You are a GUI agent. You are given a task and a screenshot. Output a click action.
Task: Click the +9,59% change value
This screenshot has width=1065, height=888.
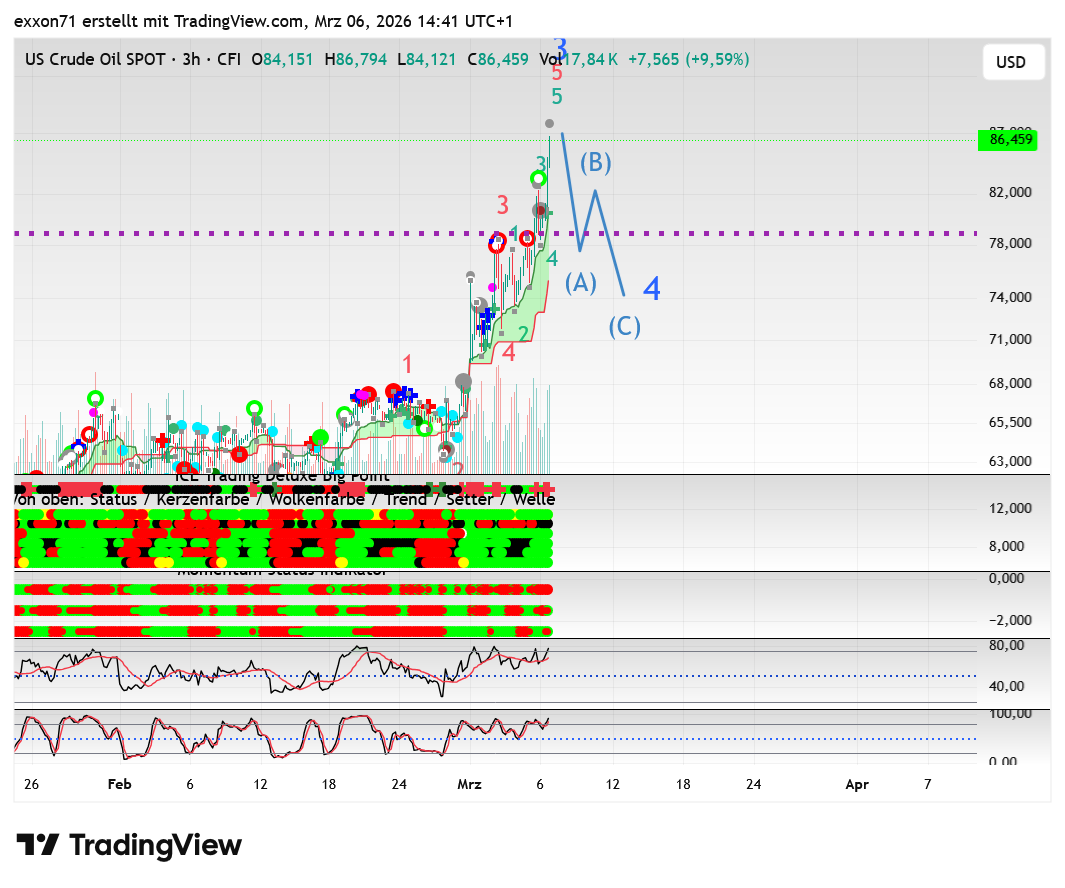coord(716,60)
